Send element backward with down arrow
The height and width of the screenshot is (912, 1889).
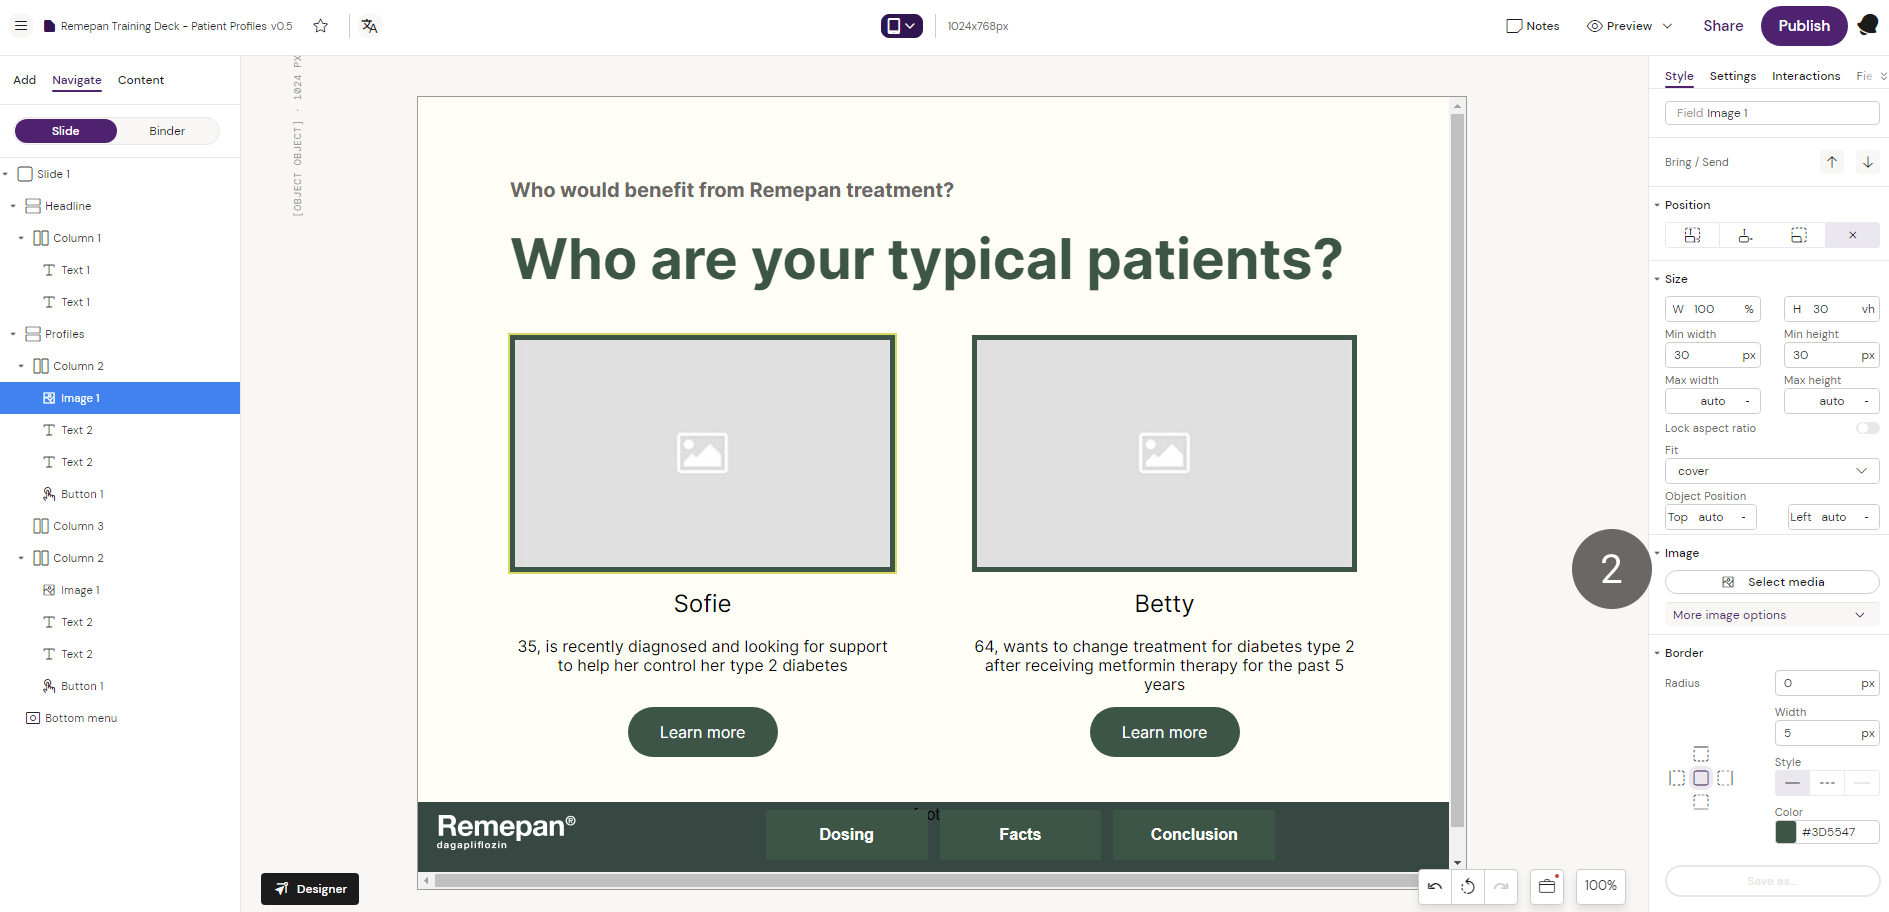1867,162
